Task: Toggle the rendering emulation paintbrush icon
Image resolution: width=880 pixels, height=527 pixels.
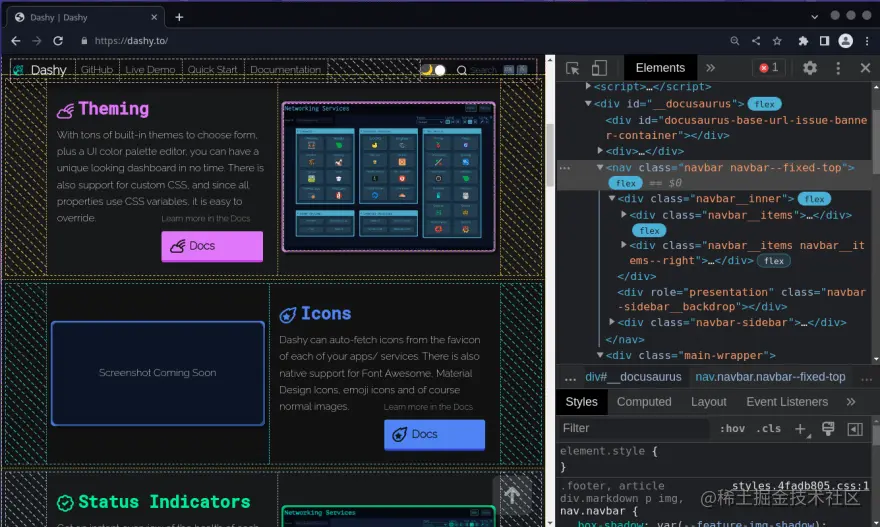Action: pos(828,429)
